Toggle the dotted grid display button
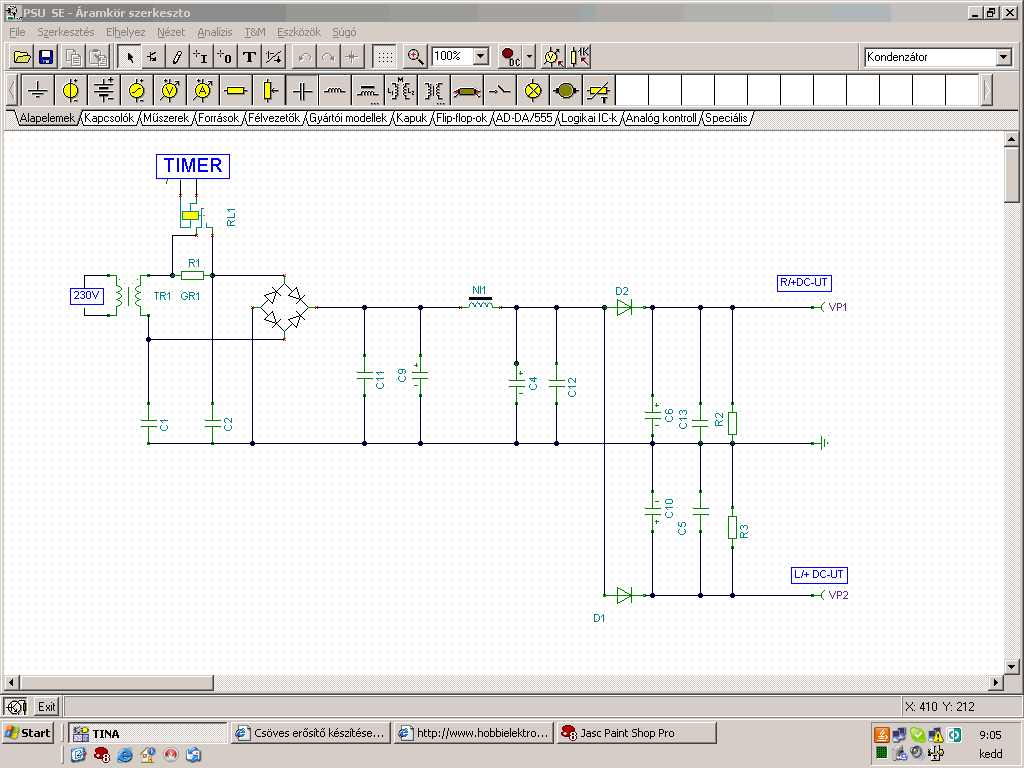The image size is (1024, 768). point(385,57)
